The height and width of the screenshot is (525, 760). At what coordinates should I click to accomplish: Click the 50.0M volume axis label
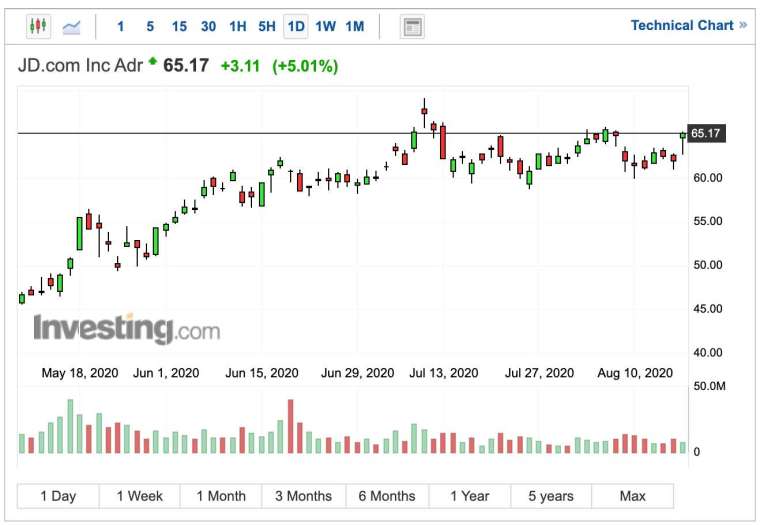click(x=710, y=386)
